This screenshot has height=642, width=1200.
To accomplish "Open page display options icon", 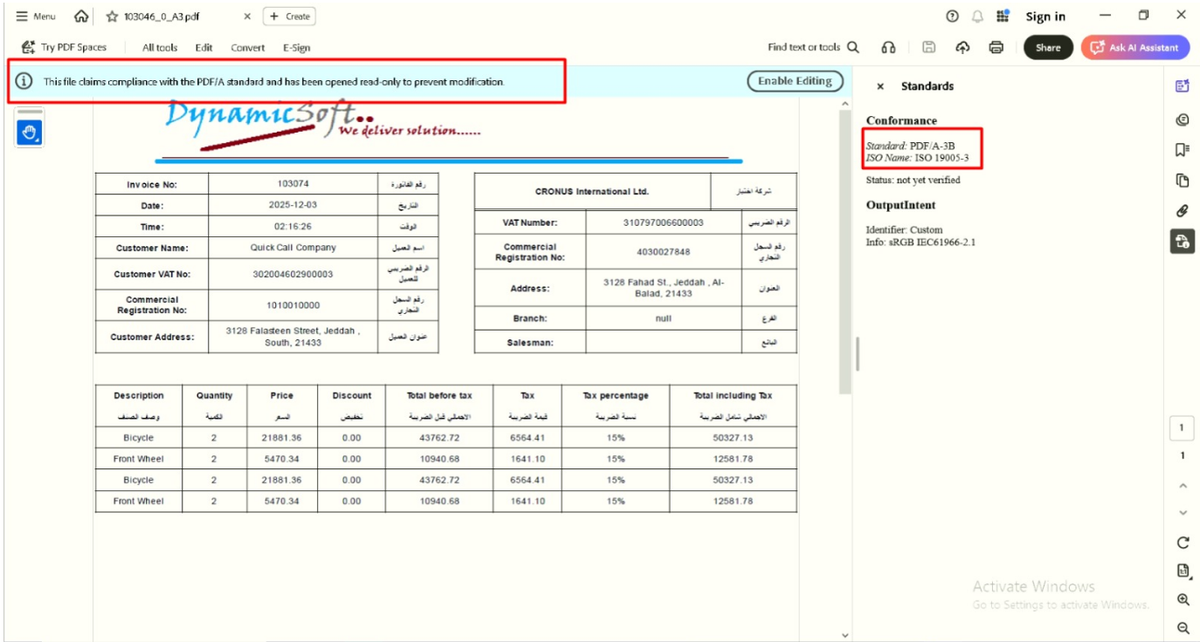I will click(x=1182, y=571).
